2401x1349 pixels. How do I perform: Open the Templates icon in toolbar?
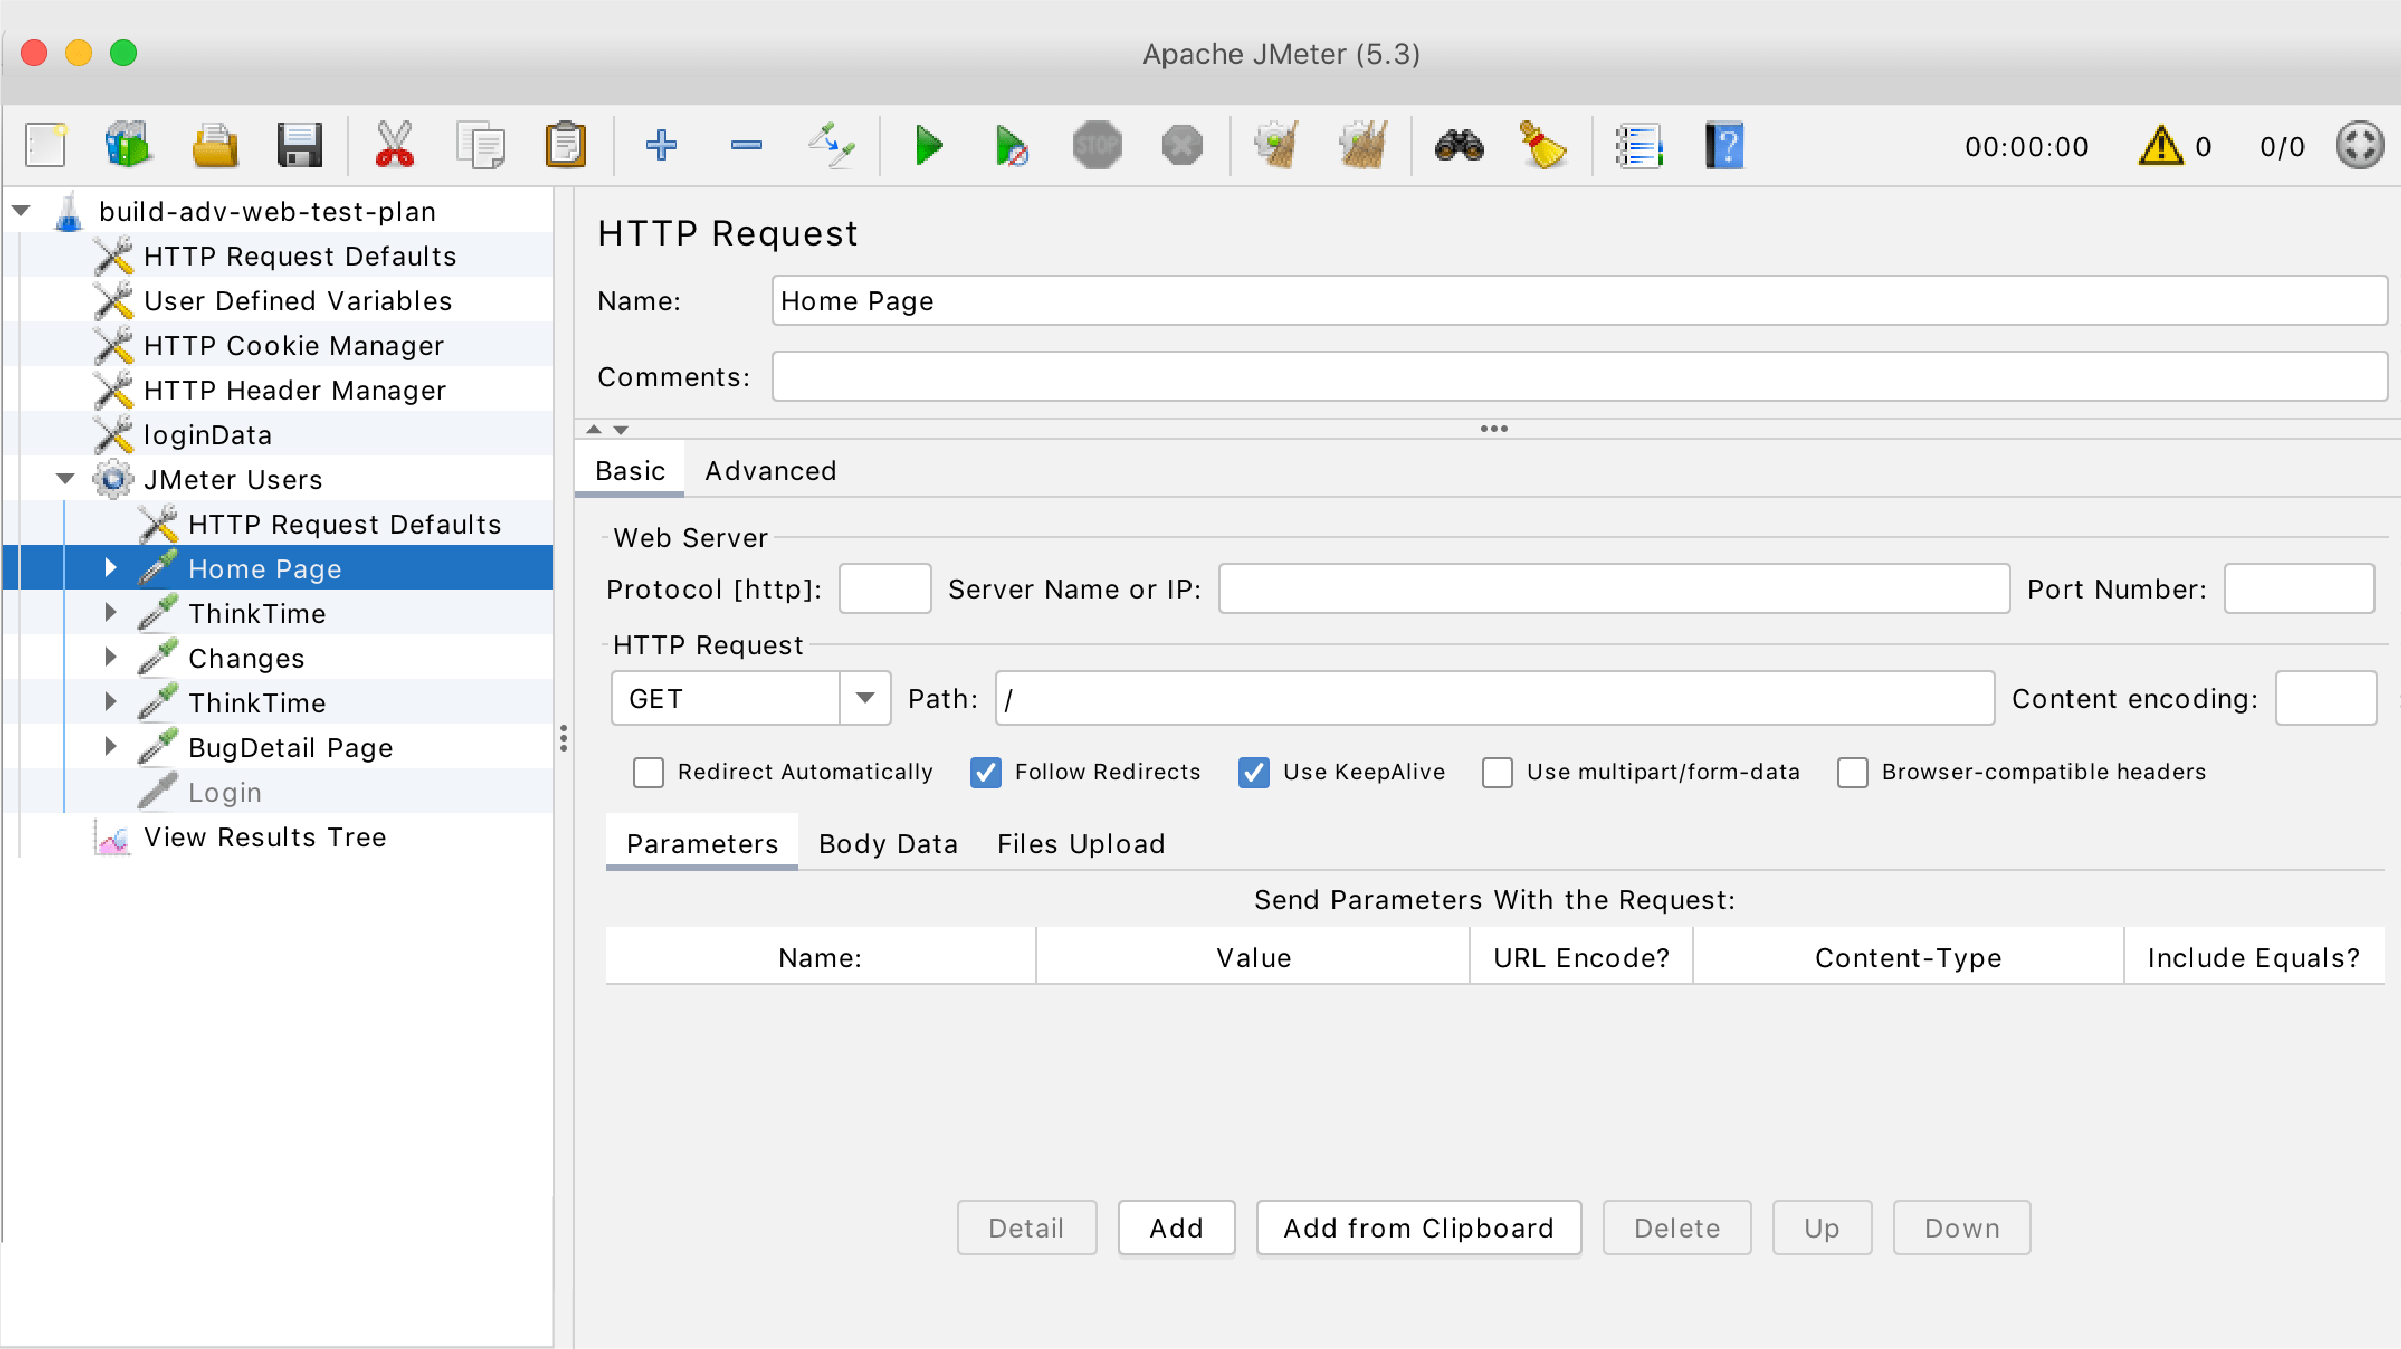coord(128,146)
